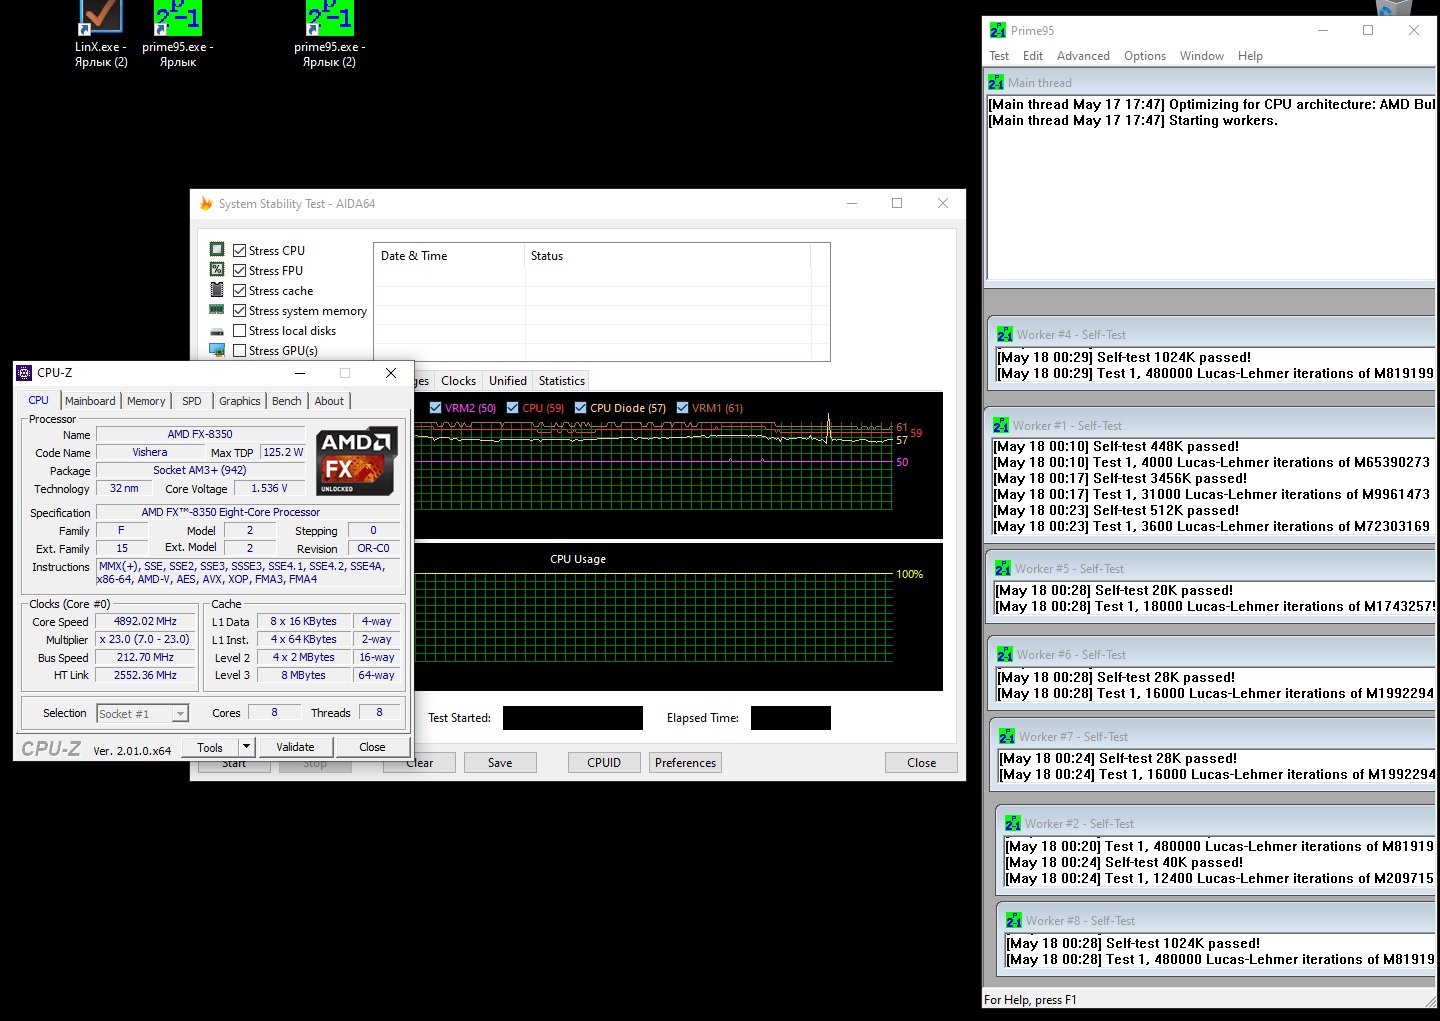This screenshot has width=1440, height=1021.
Task: Click the AIDA64 flame icon in title bar
Action: (x=206, y=203)
